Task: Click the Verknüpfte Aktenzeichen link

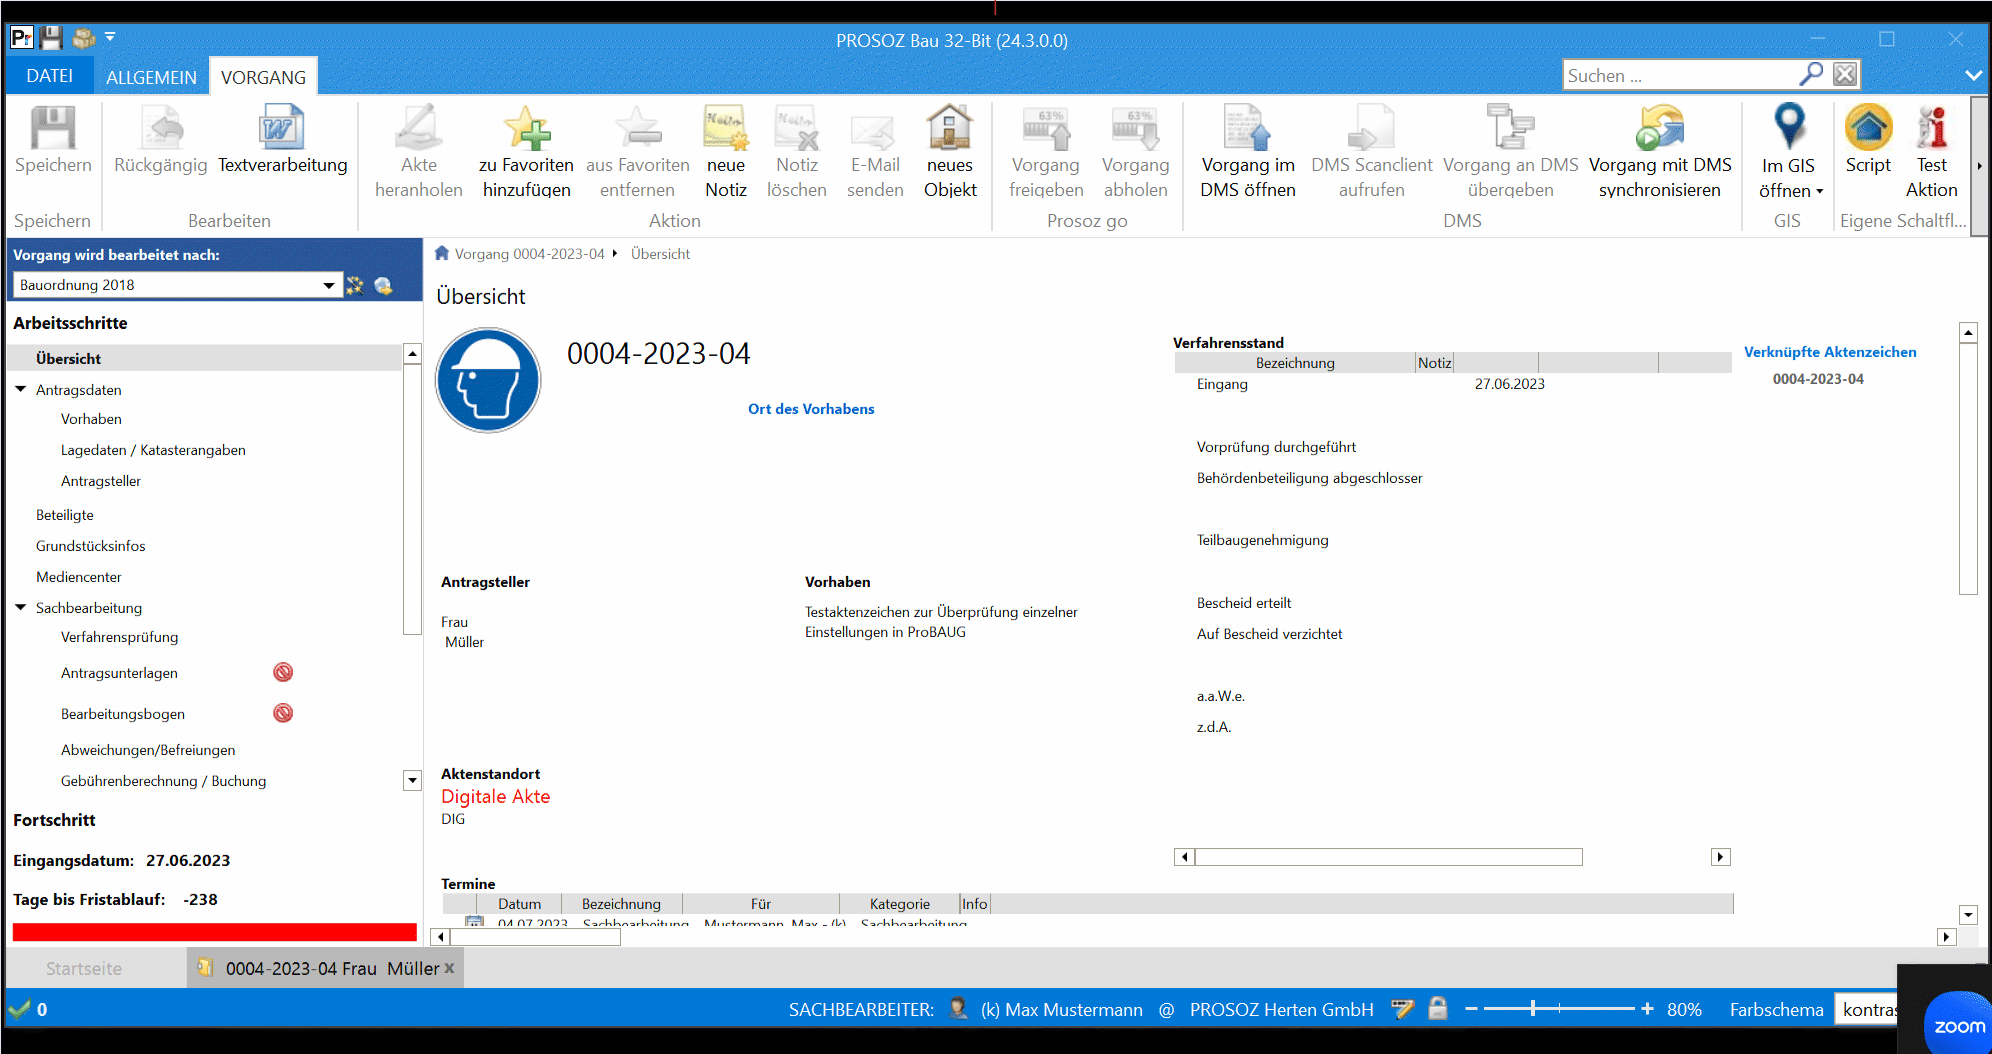Action: (x=1830, y=352)
